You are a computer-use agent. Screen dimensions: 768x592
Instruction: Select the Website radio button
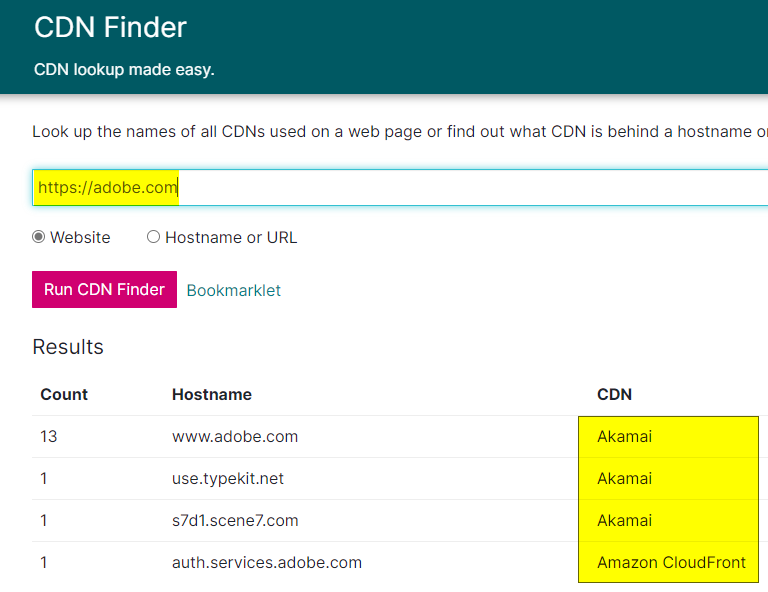(39, 237)
